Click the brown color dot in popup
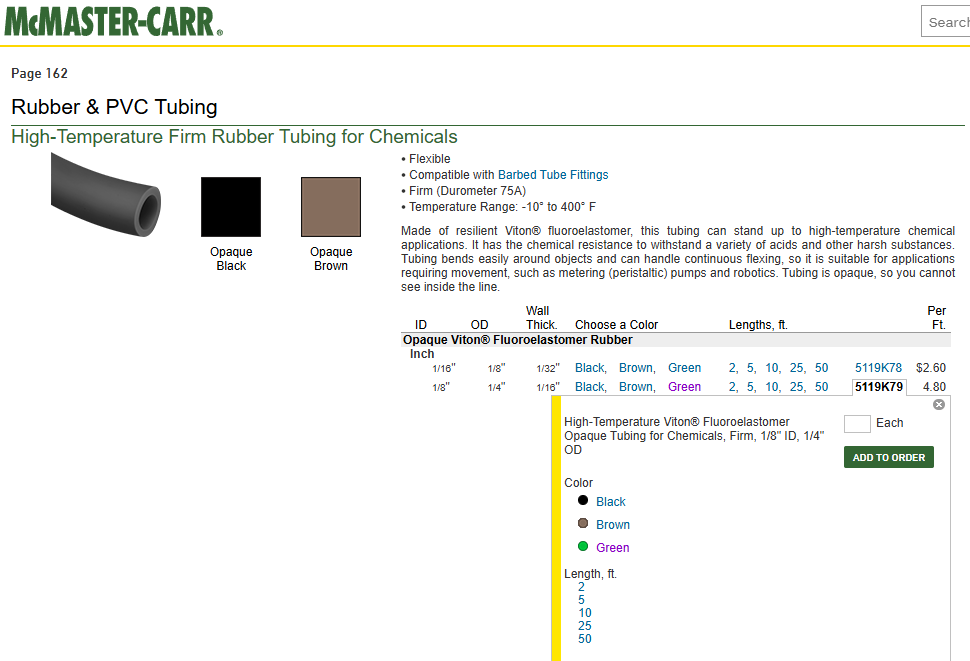The height and width of the screenshot is (661, 970). point(583,523)
